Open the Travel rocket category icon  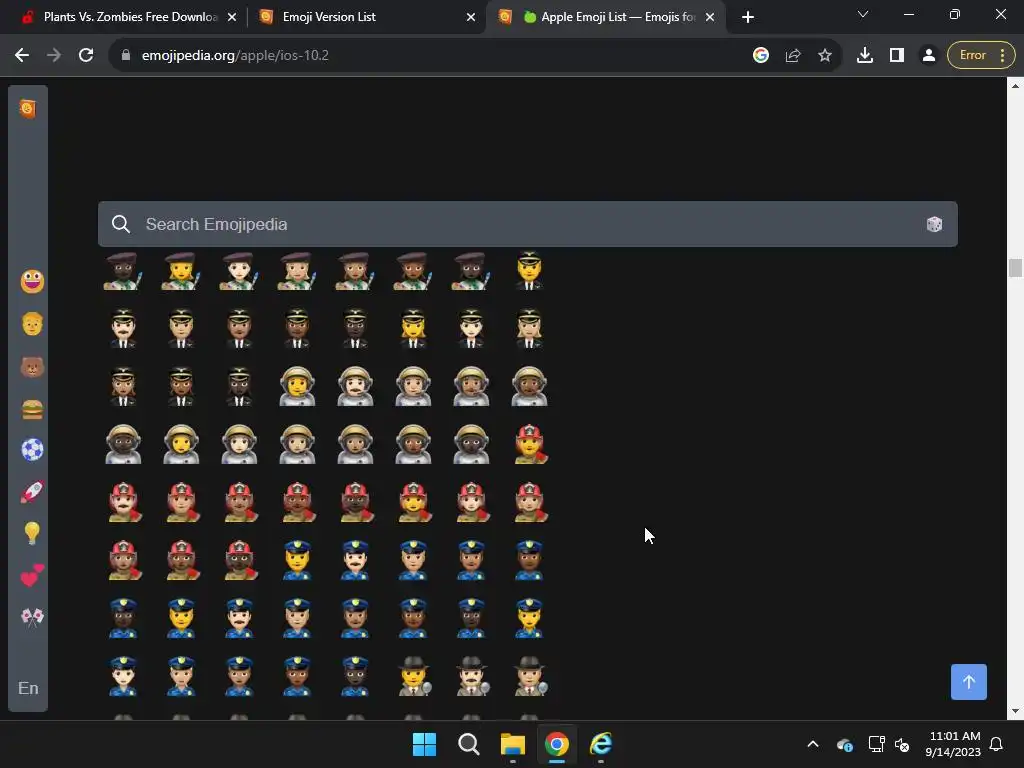point(32,492)
